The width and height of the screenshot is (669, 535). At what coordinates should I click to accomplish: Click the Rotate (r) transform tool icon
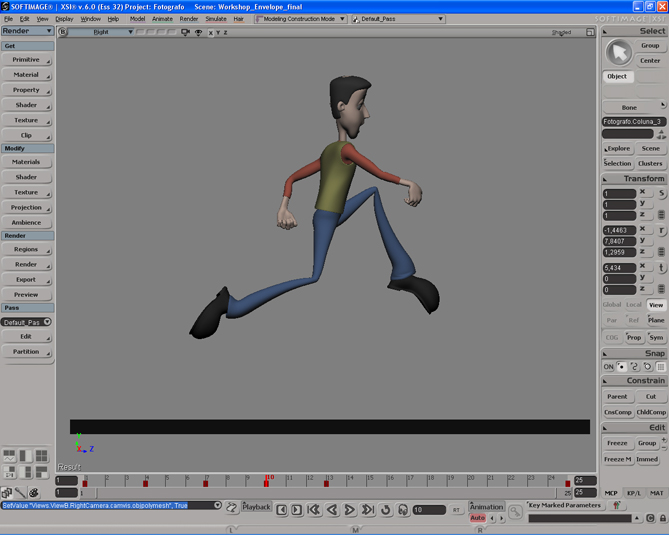coord(661,231)
